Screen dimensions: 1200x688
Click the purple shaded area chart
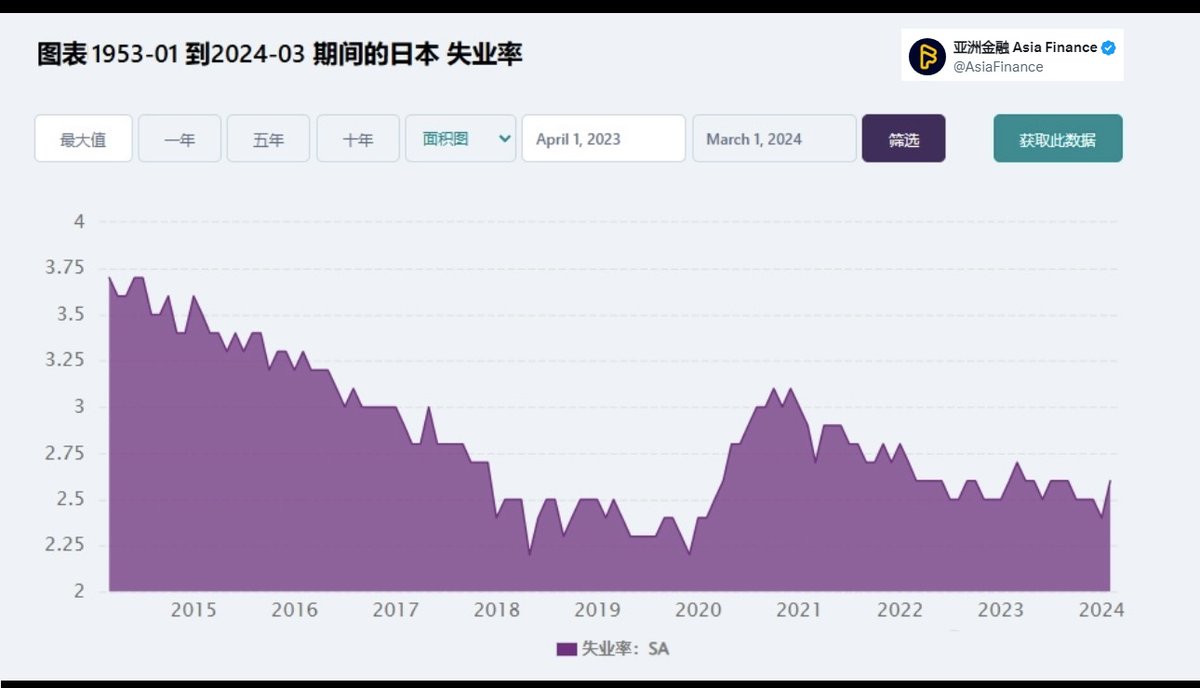(x=600, y=550)
